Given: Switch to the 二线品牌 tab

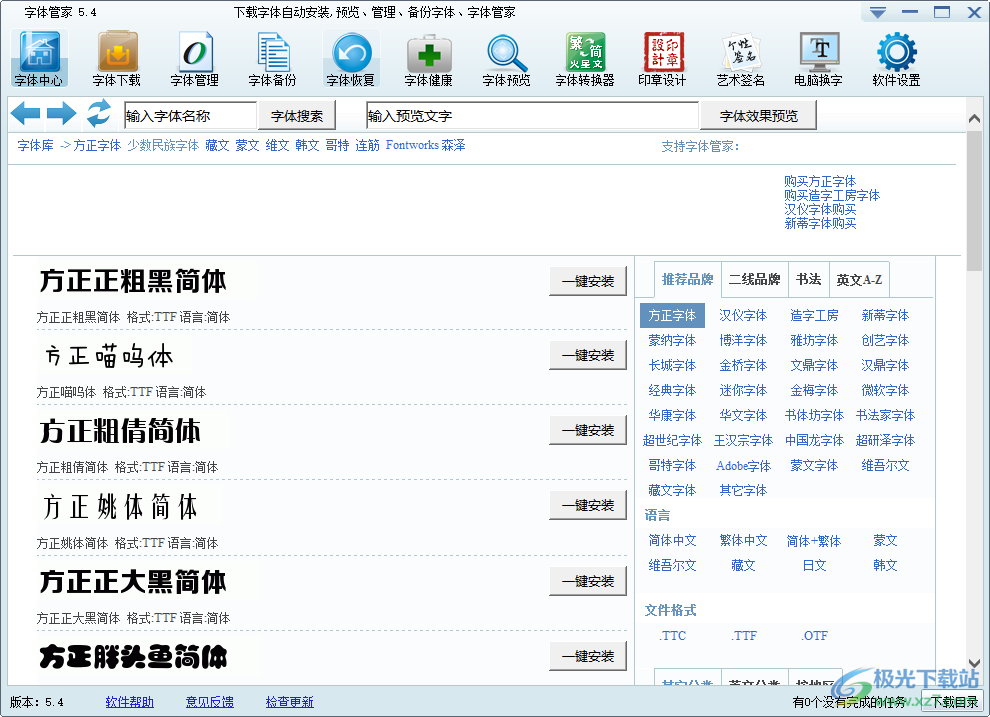Looking at the screenshot, I should [755, 280].
